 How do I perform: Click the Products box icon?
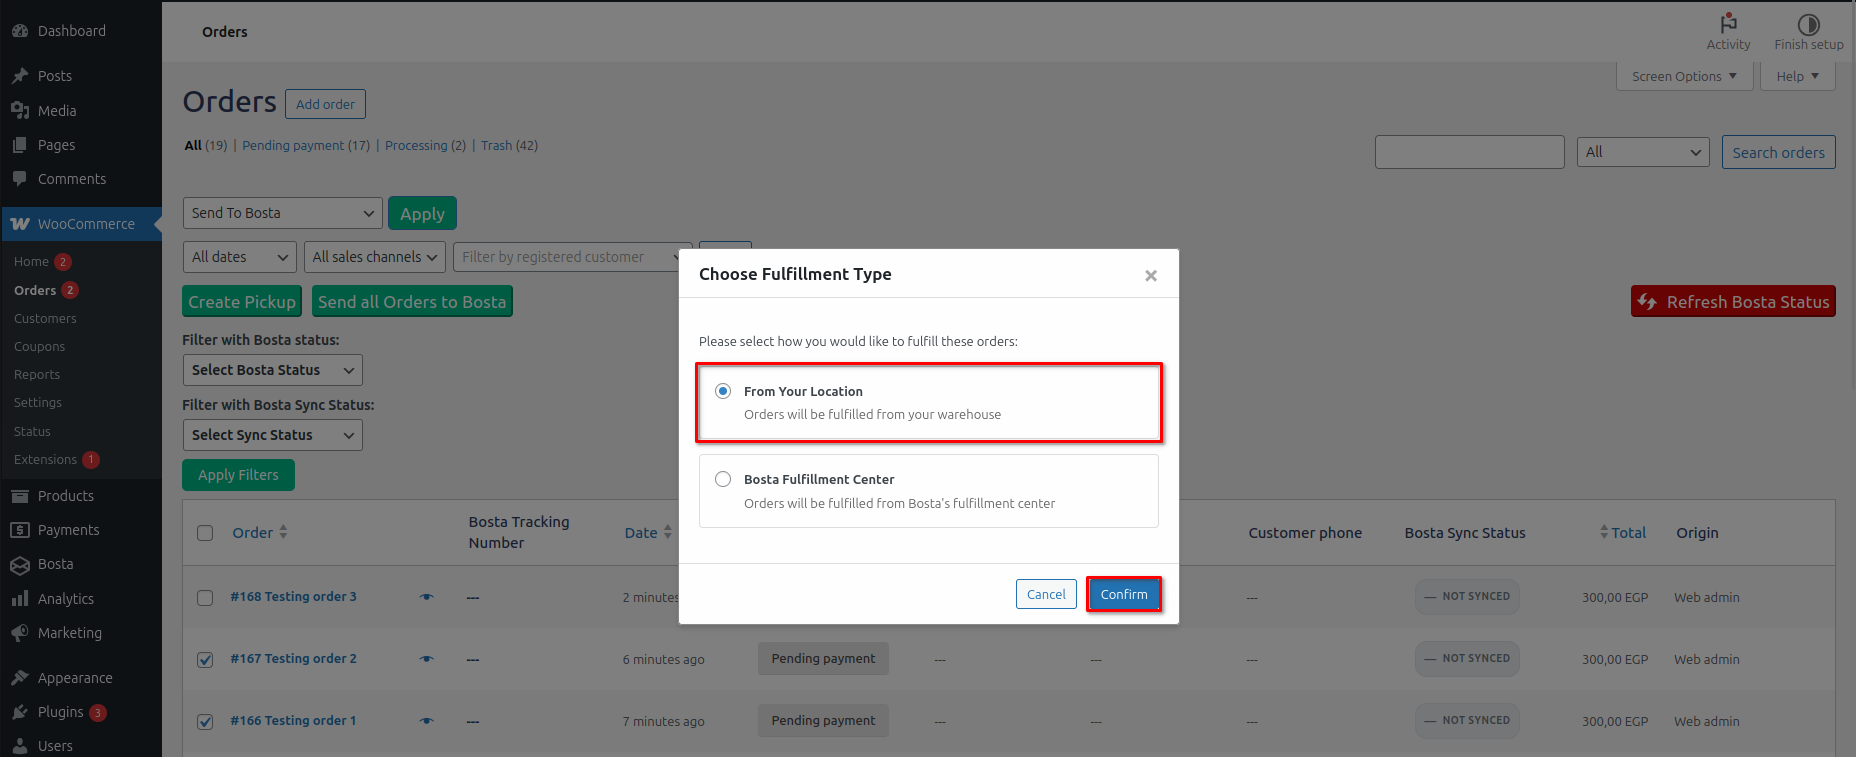click(x=20, y=496)
